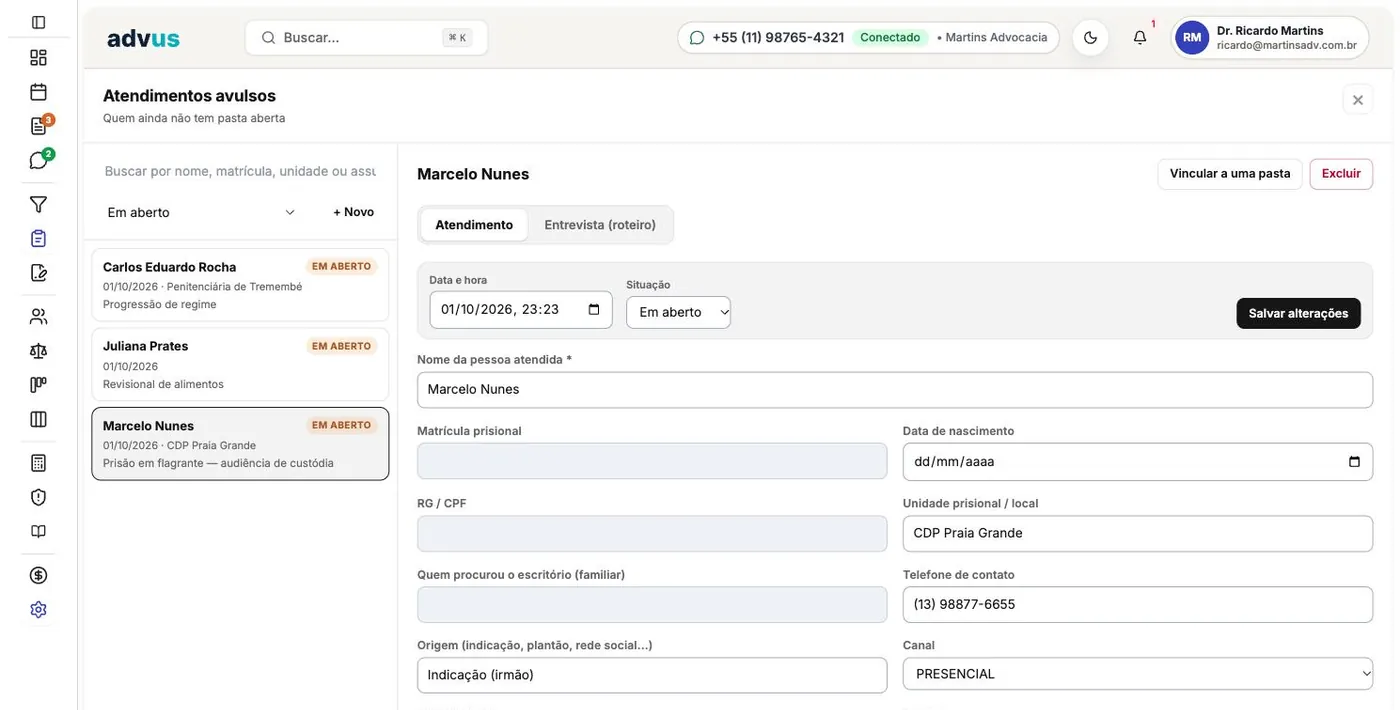The height and width of the screenshot is (710, 1400).
Task: Open the open-book icon
Action: pos(38,531)
